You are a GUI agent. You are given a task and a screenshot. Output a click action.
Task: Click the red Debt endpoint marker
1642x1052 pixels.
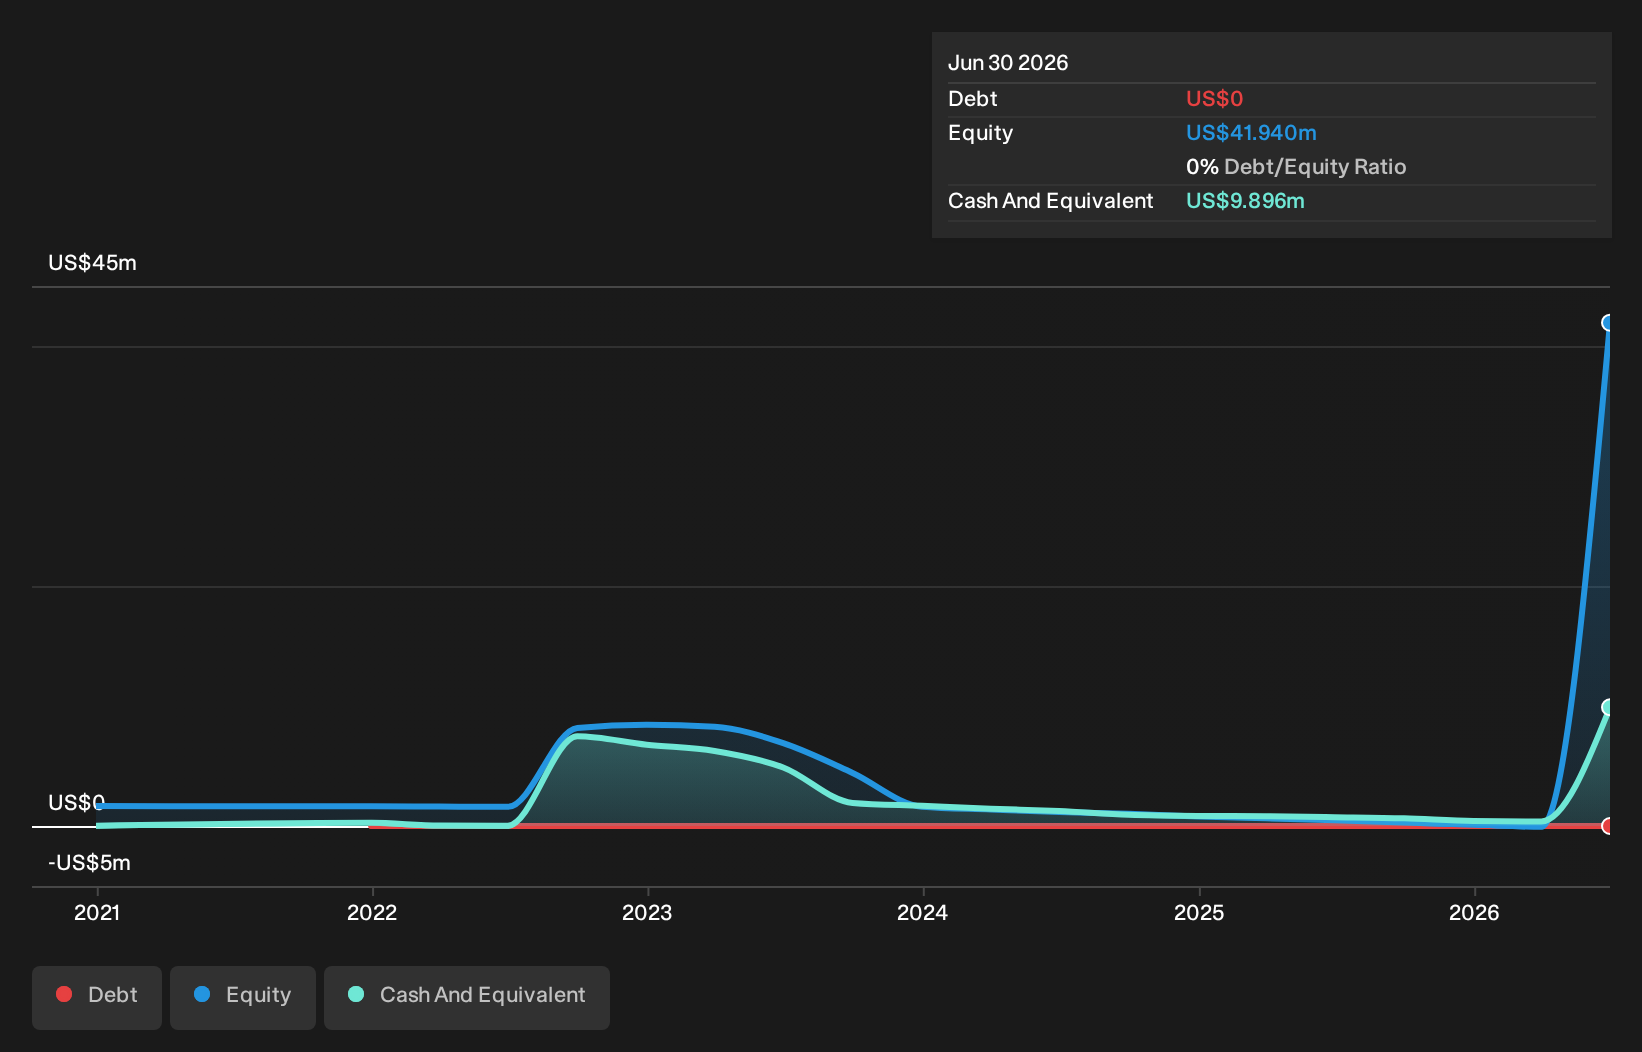1608,826
